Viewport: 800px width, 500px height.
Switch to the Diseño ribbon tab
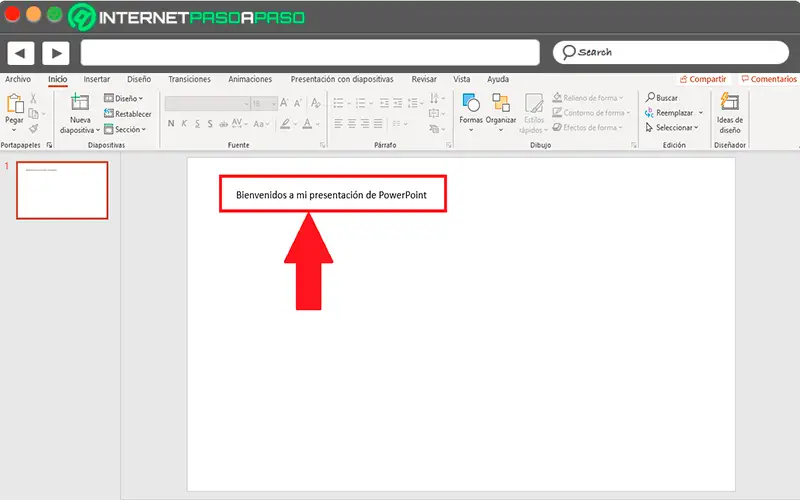click(x=139, y=79)
